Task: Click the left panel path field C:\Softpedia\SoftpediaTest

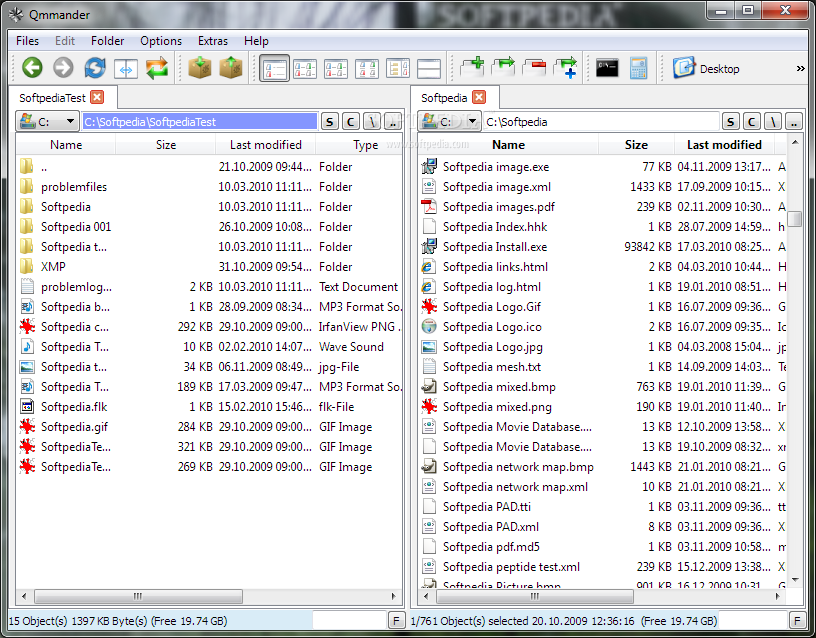Action: pyautogui.click(x=200, y=122)
